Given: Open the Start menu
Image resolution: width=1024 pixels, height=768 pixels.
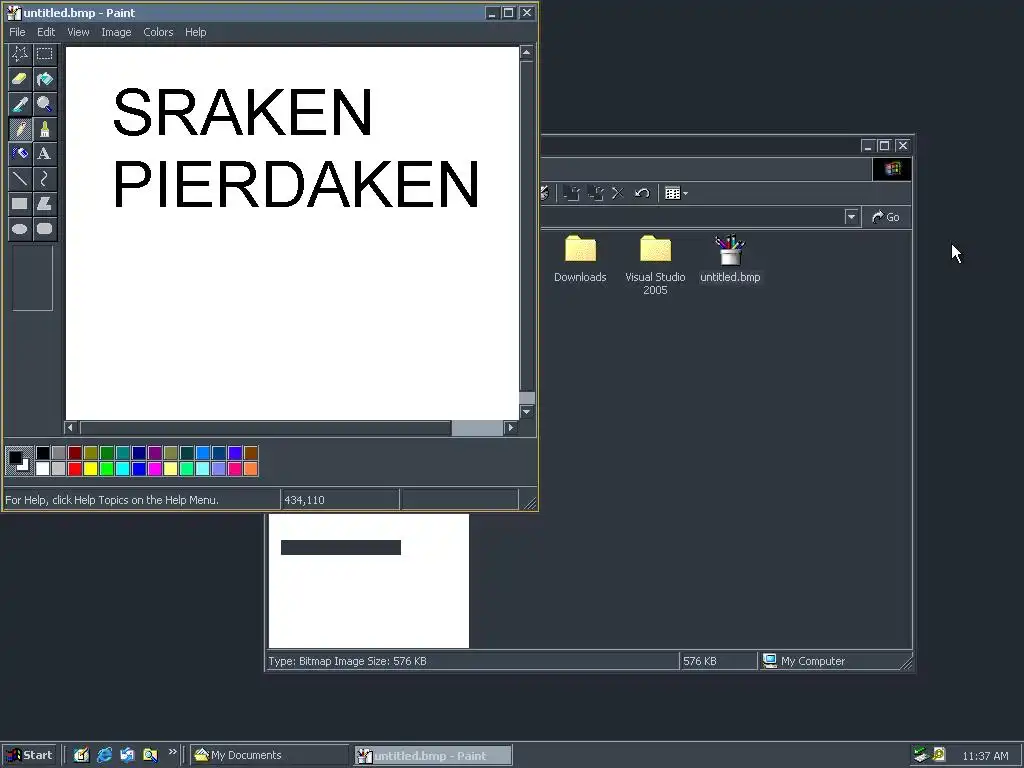Looking at the screenshot, I should [x=29, y=755].
